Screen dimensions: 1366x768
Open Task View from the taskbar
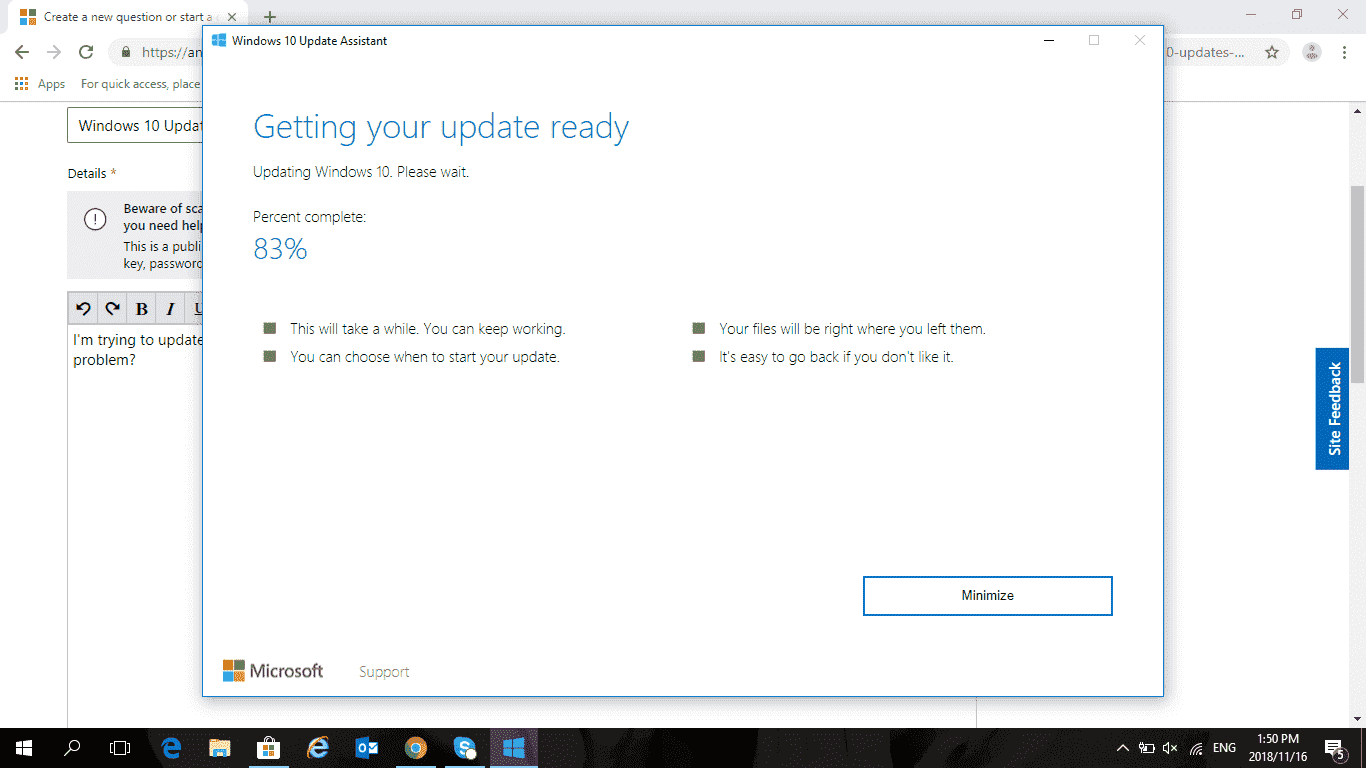pos(120,747)
